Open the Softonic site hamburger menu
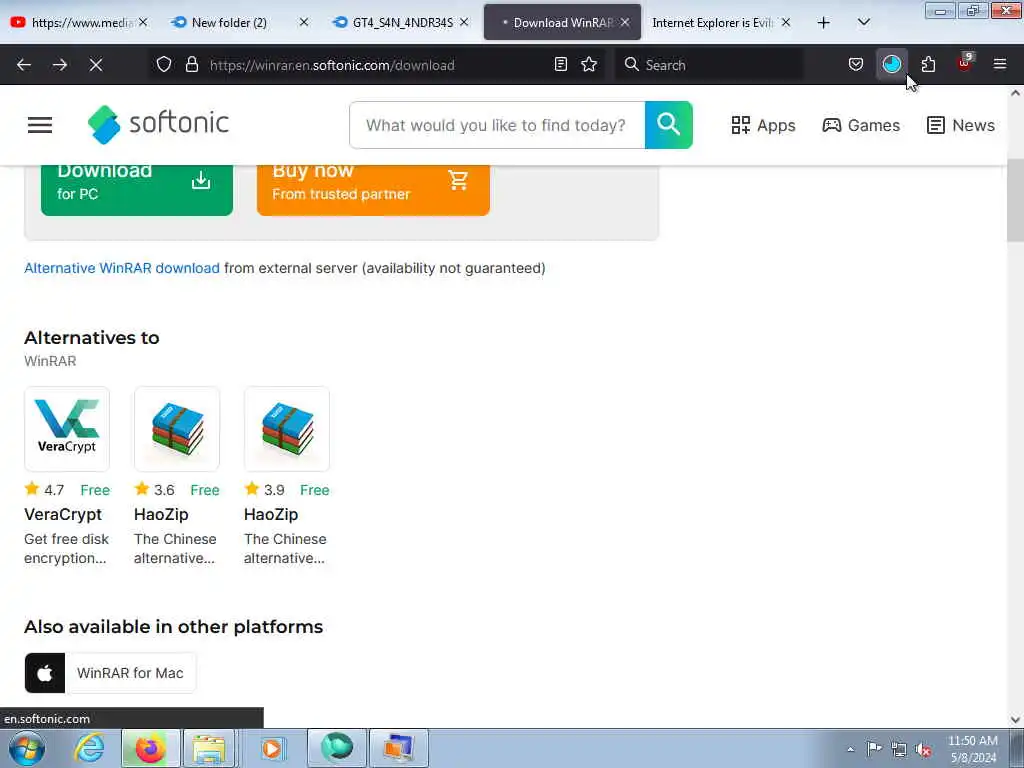This screenshot has height=768, width=1024. click(x=40, y=125)
